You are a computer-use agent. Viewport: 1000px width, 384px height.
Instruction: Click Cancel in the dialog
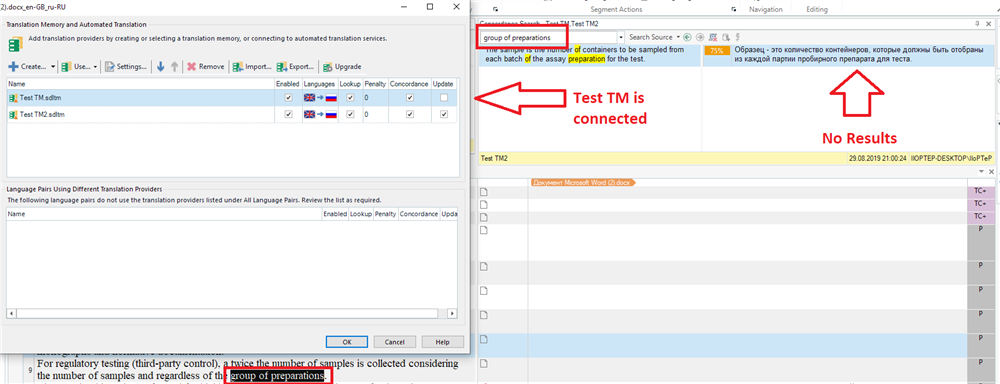pos(395,341)
